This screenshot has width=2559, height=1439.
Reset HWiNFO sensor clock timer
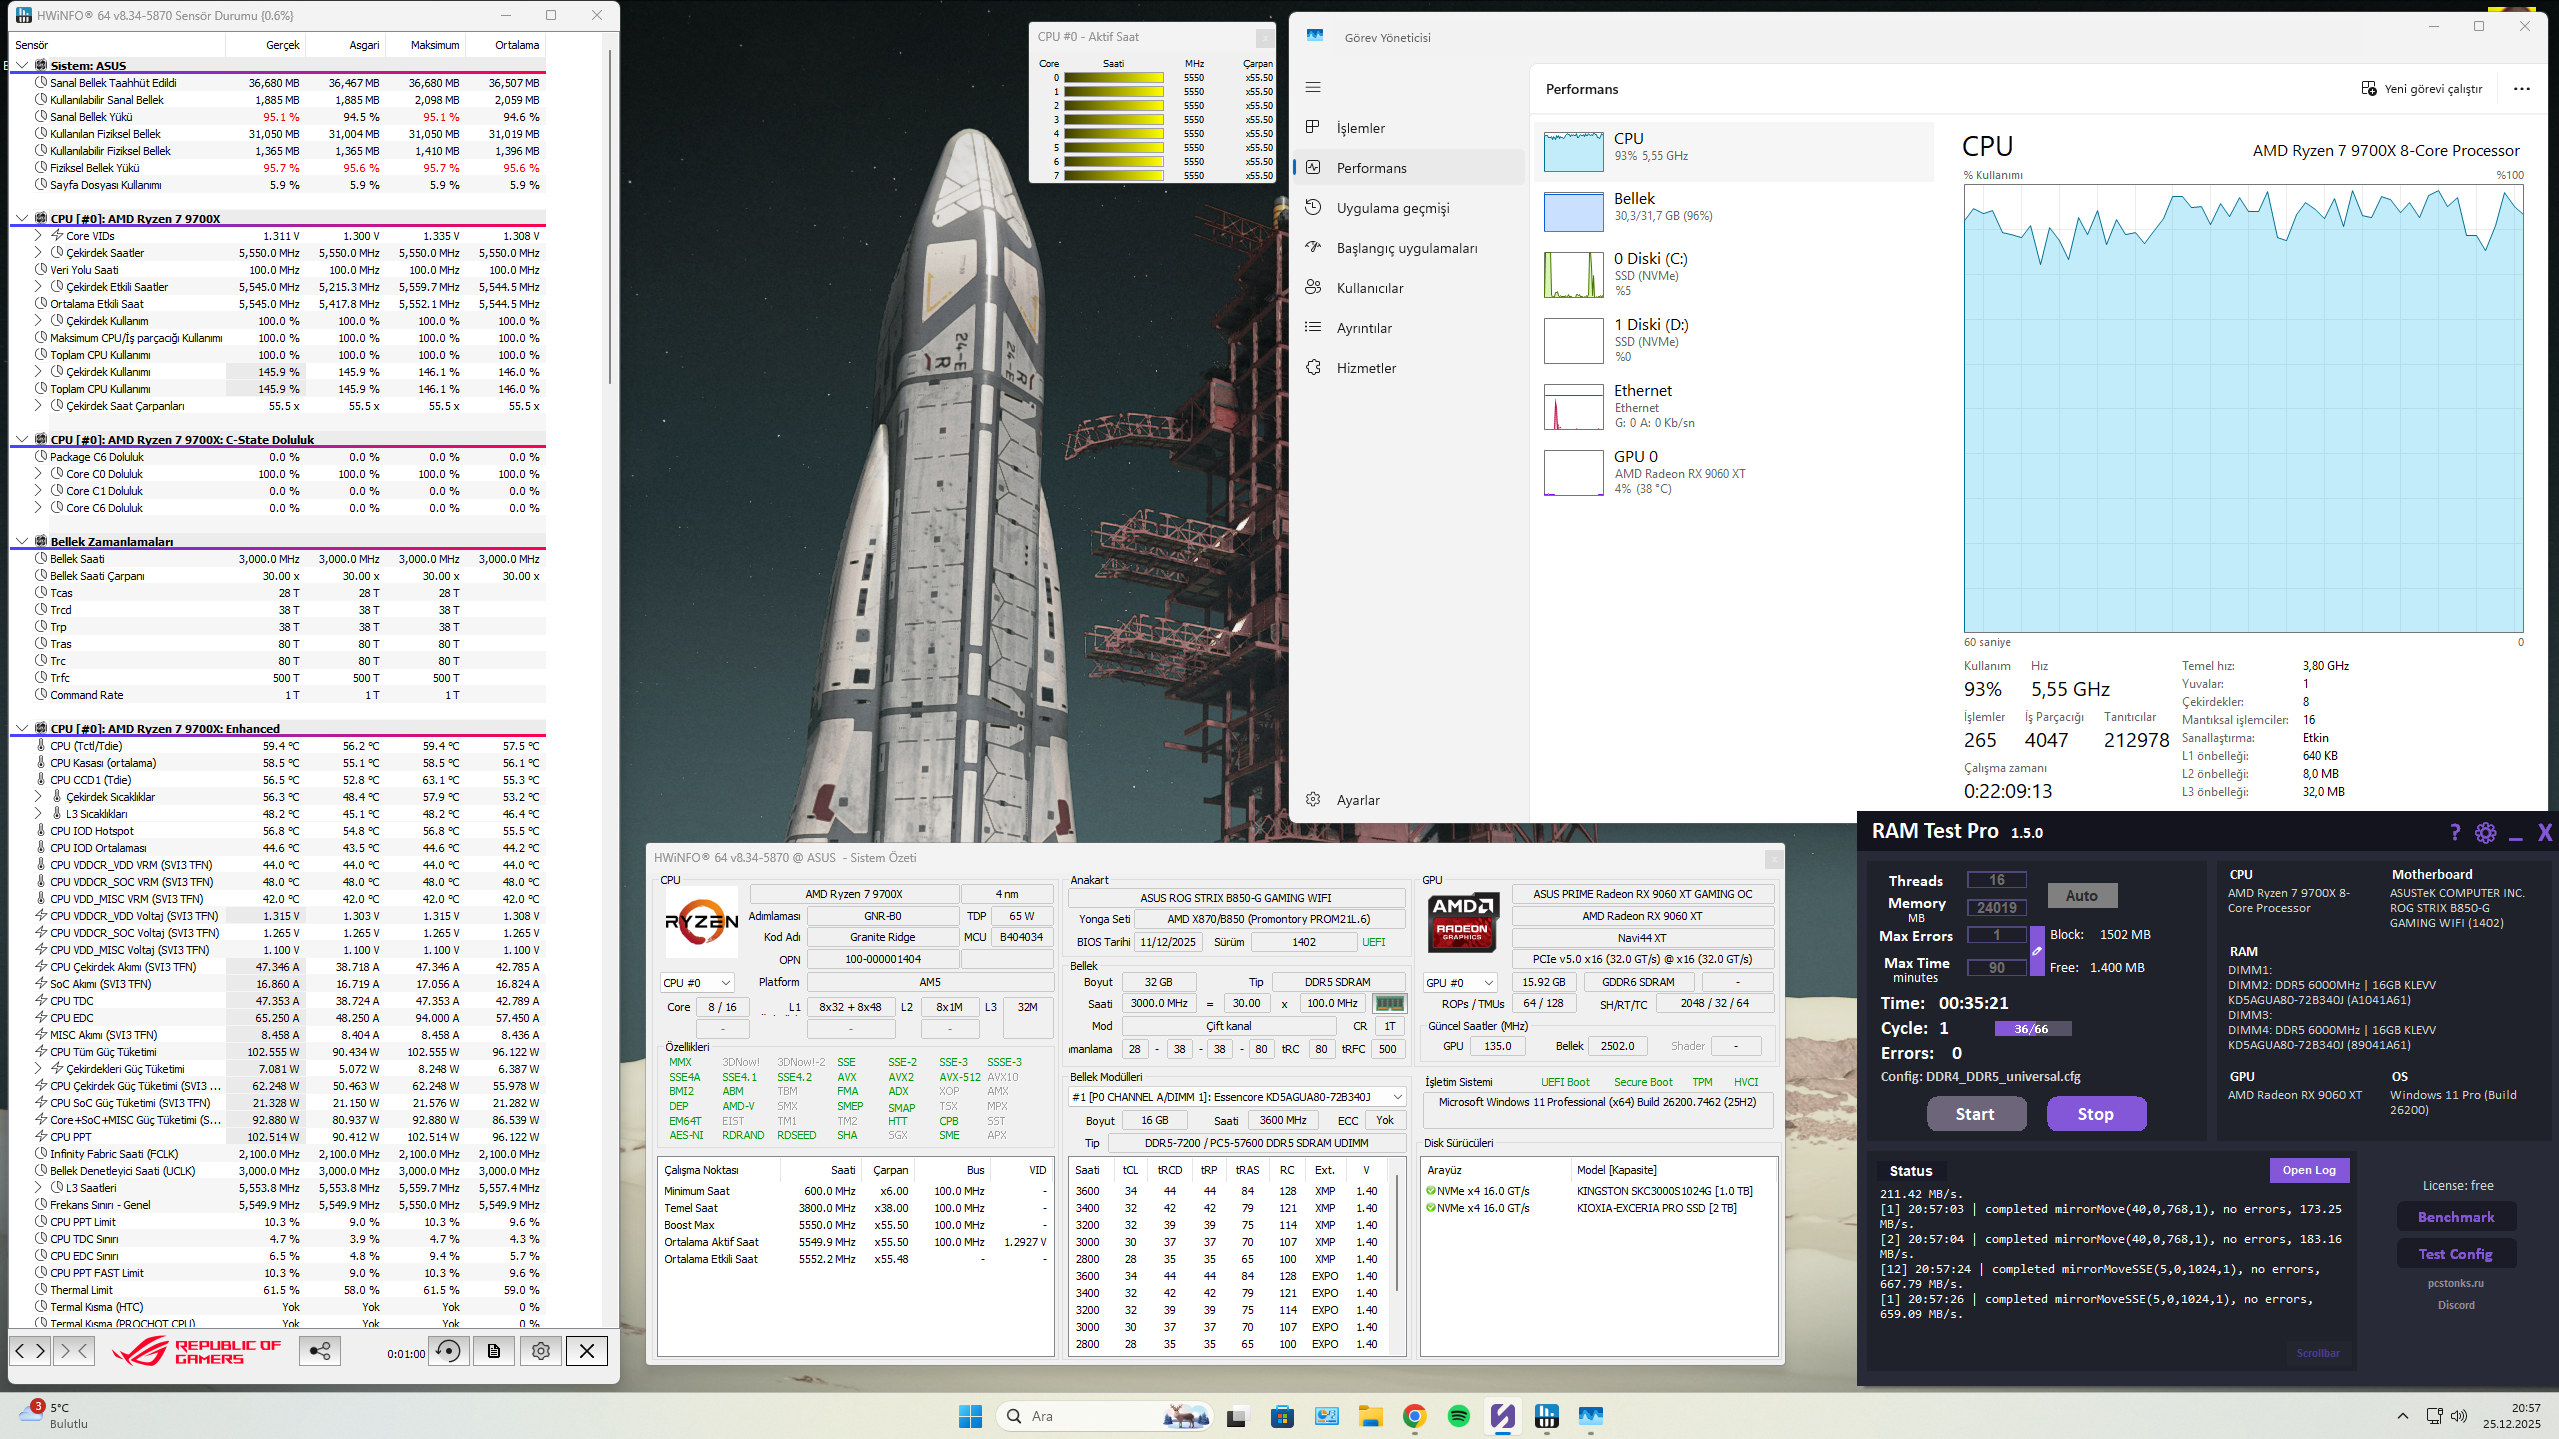pyautogui.click(x=449, y=1351)
